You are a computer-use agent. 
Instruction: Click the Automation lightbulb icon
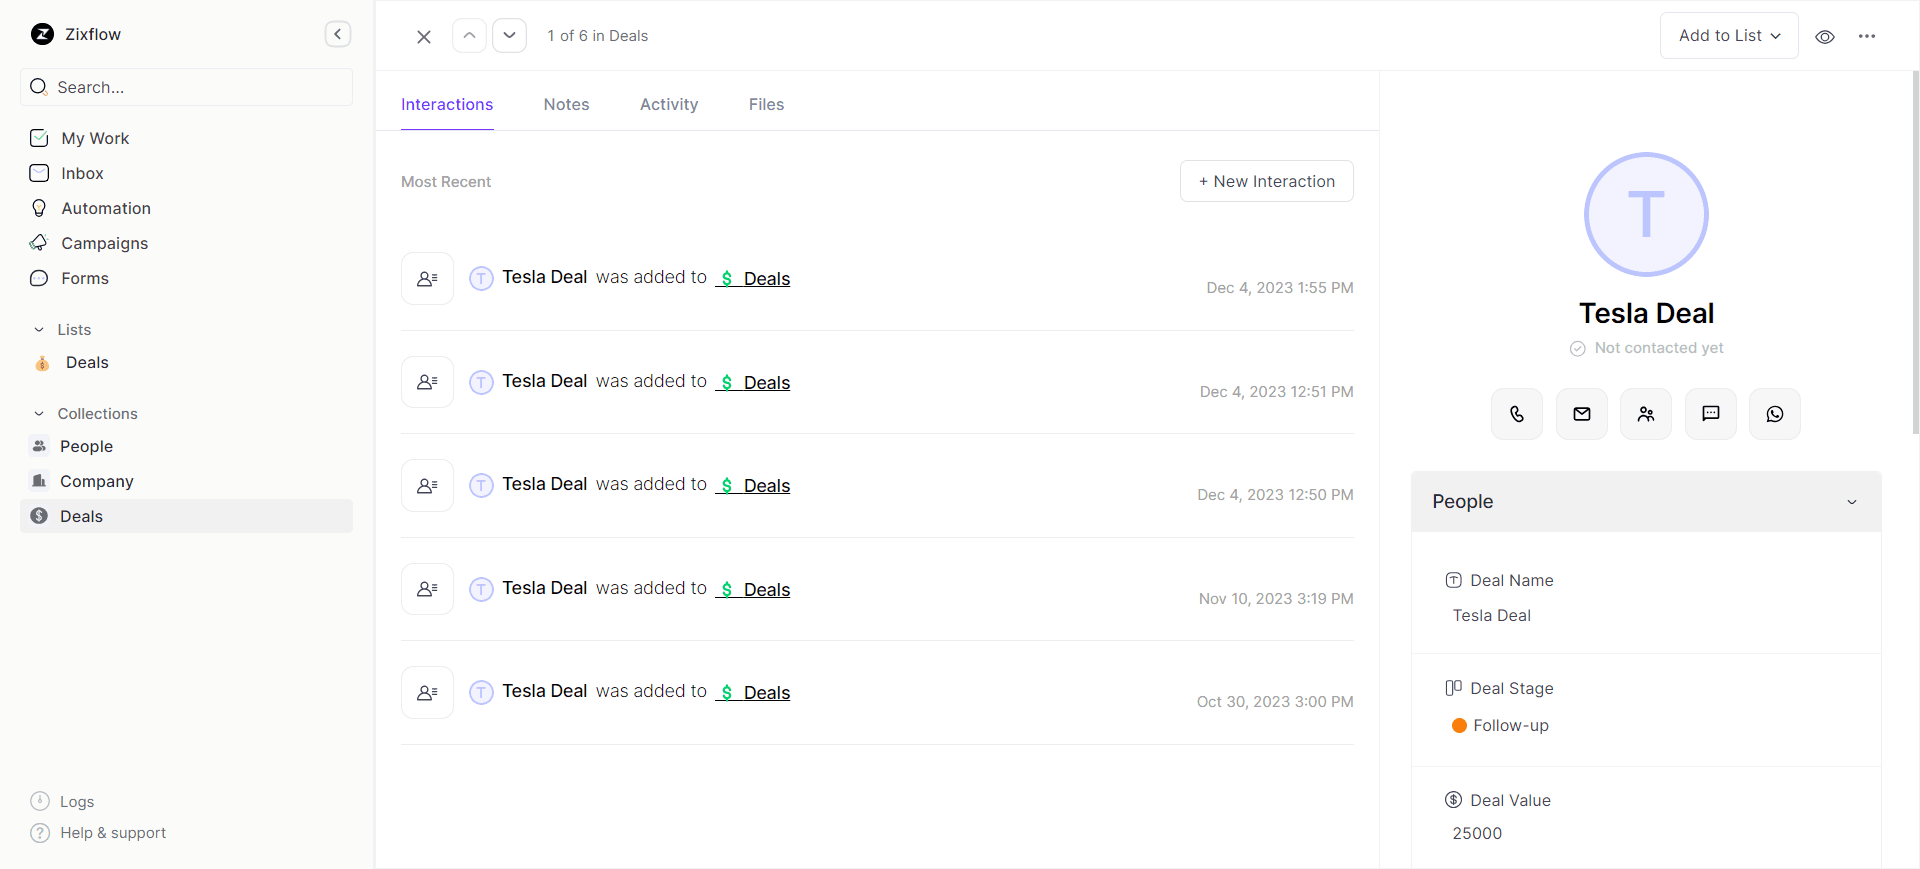click(x=39, y=208)
